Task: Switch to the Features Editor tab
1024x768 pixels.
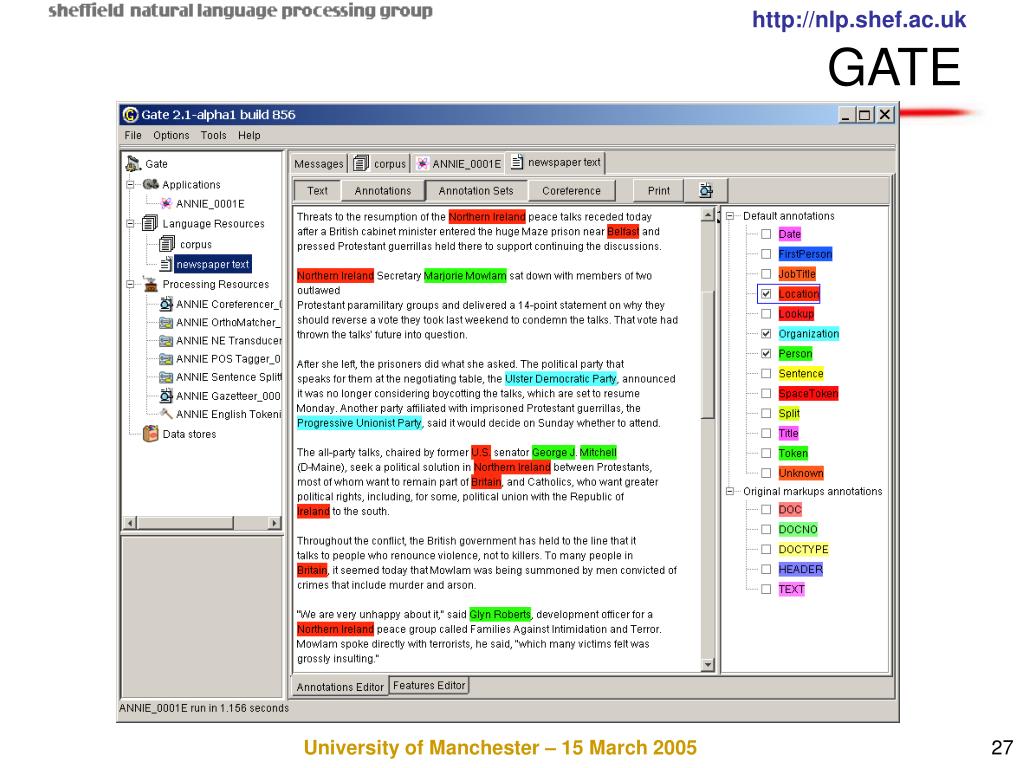Action: tap(429, 685)
